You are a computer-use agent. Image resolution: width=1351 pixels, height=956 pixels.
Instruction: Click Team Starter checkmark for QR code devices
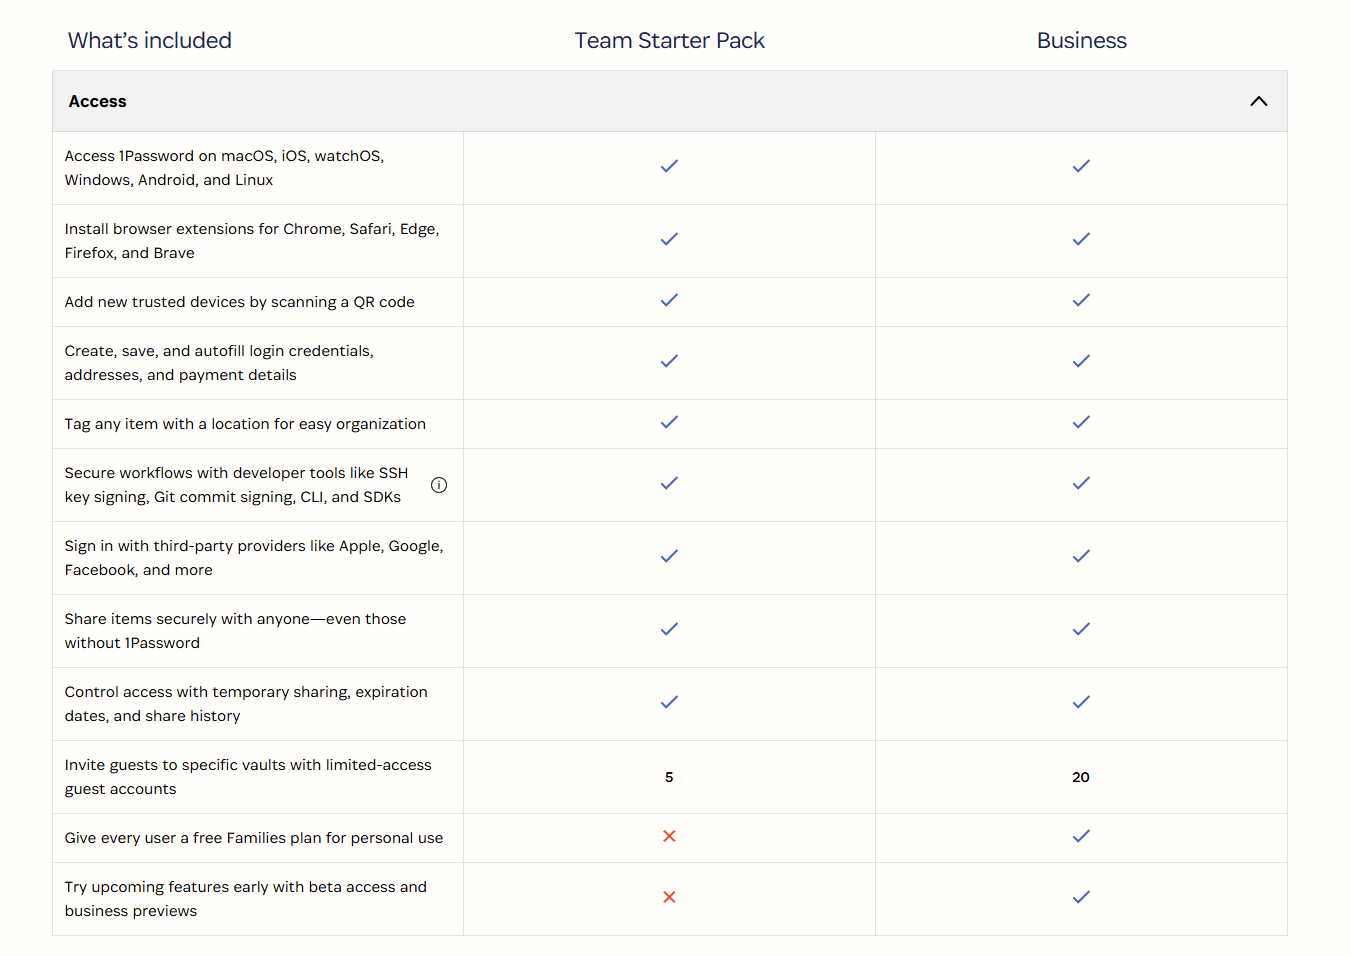pyautogui.click(x=669, y=300)
